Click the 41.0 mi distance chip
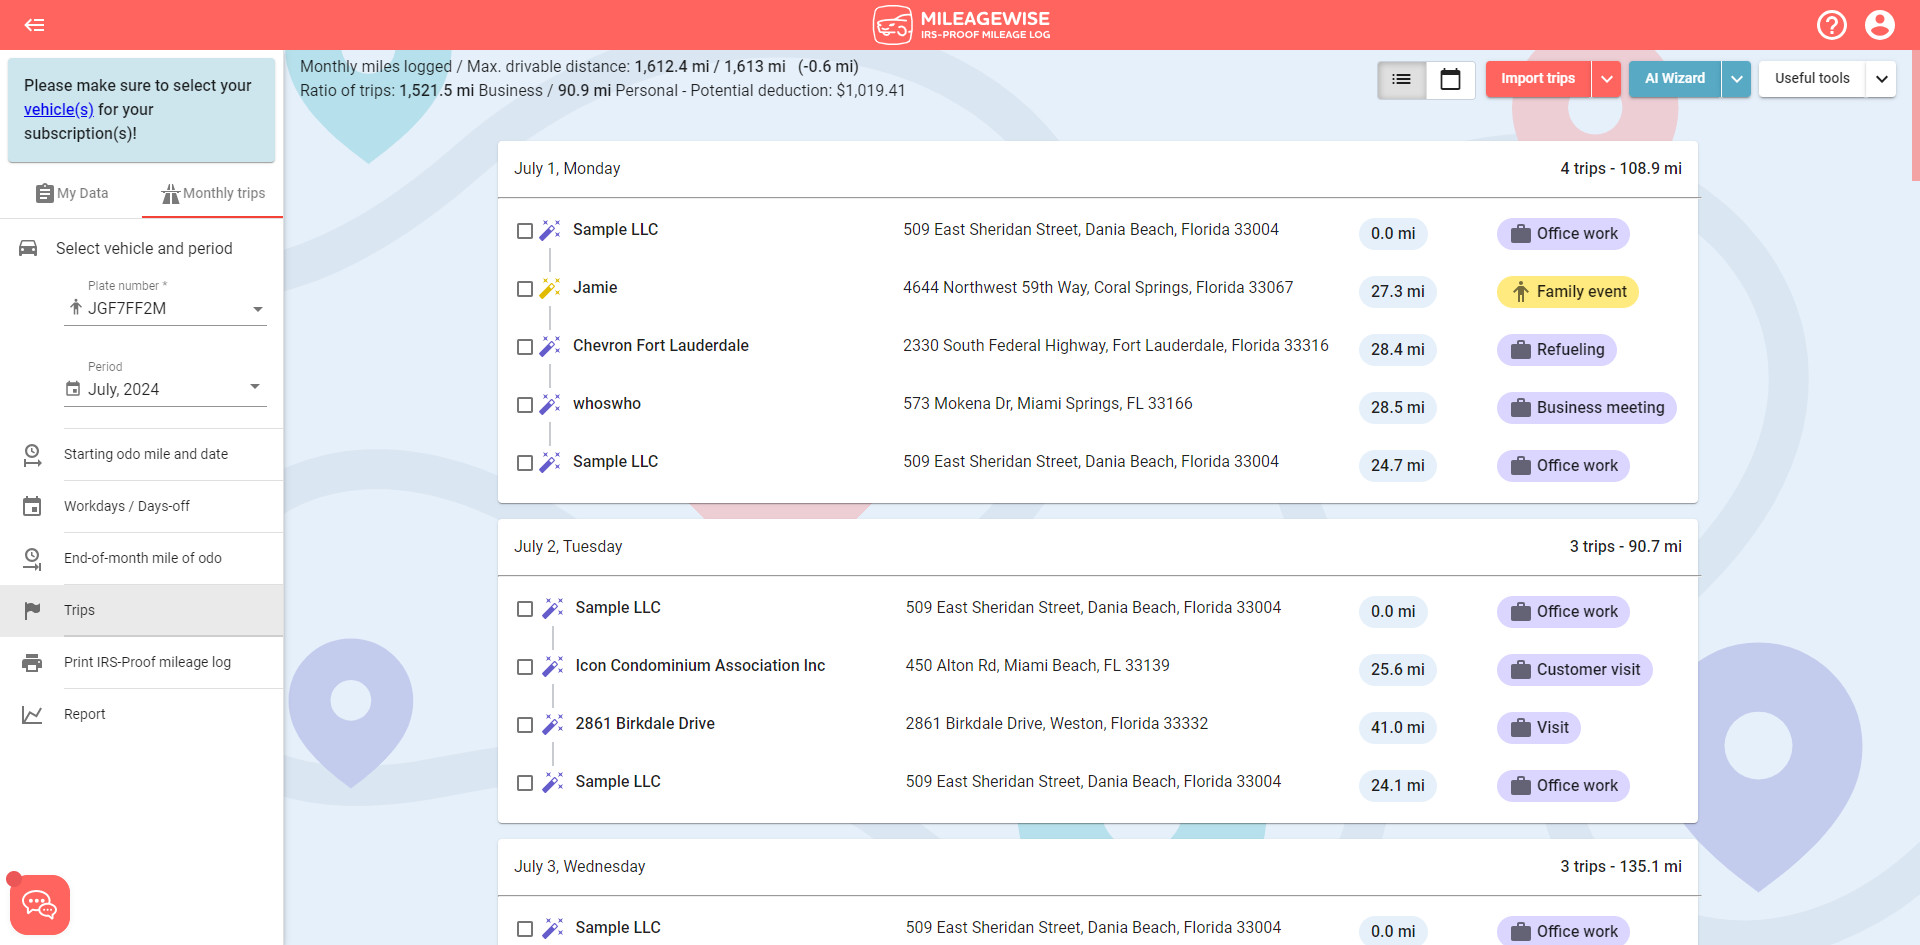The image size is (1920, 945). [1398, 728]
